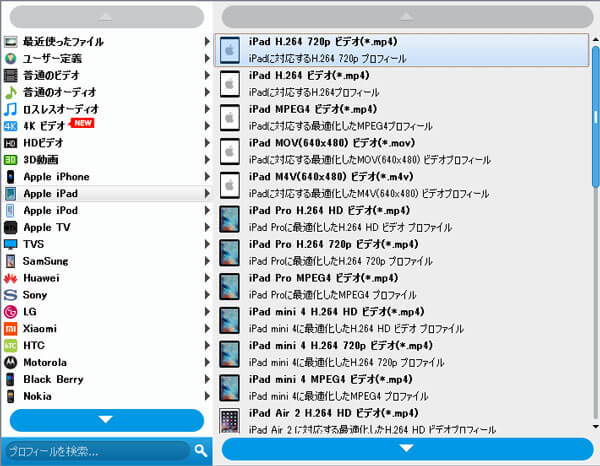This screenshot has width=600, height=466.
Task: Select iPad Pro H.264 HD thumbnail
Action: coord(230,219)
